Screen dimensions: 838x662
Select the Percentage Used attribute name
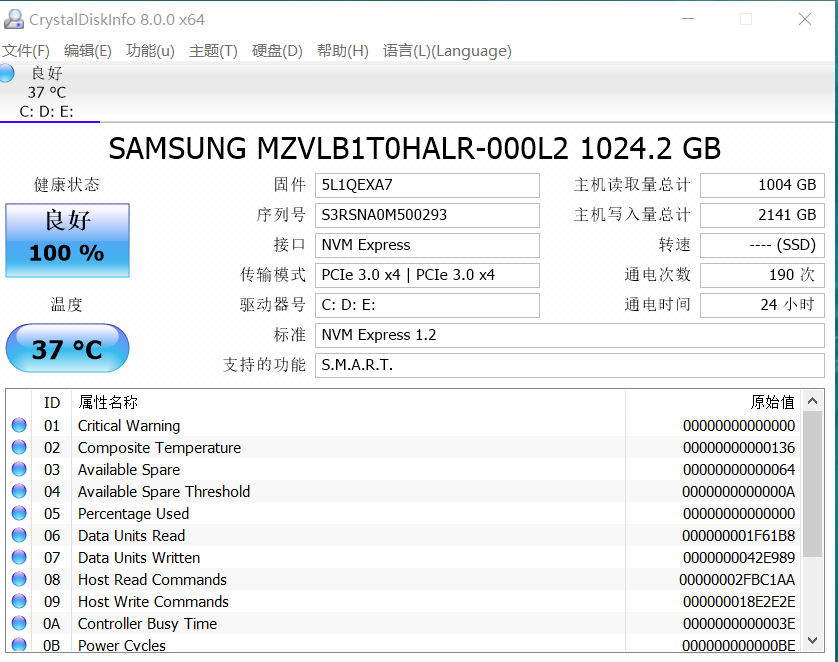coord(133,513)
